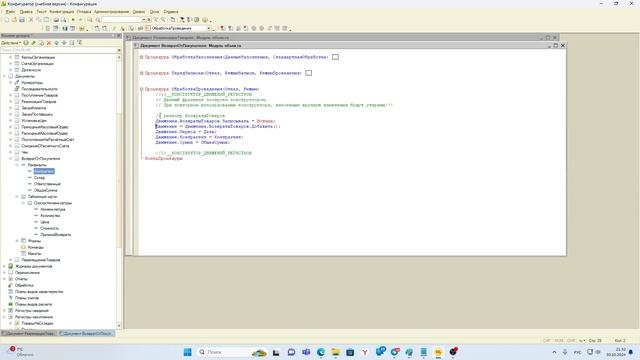
Task: Open Yandex browser from the taskbar
Action: tap(365, 352)
